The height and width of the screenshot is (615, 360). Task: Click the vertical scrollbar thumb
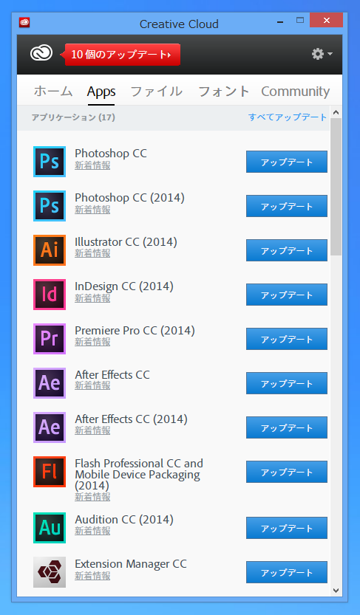(336, 187)
